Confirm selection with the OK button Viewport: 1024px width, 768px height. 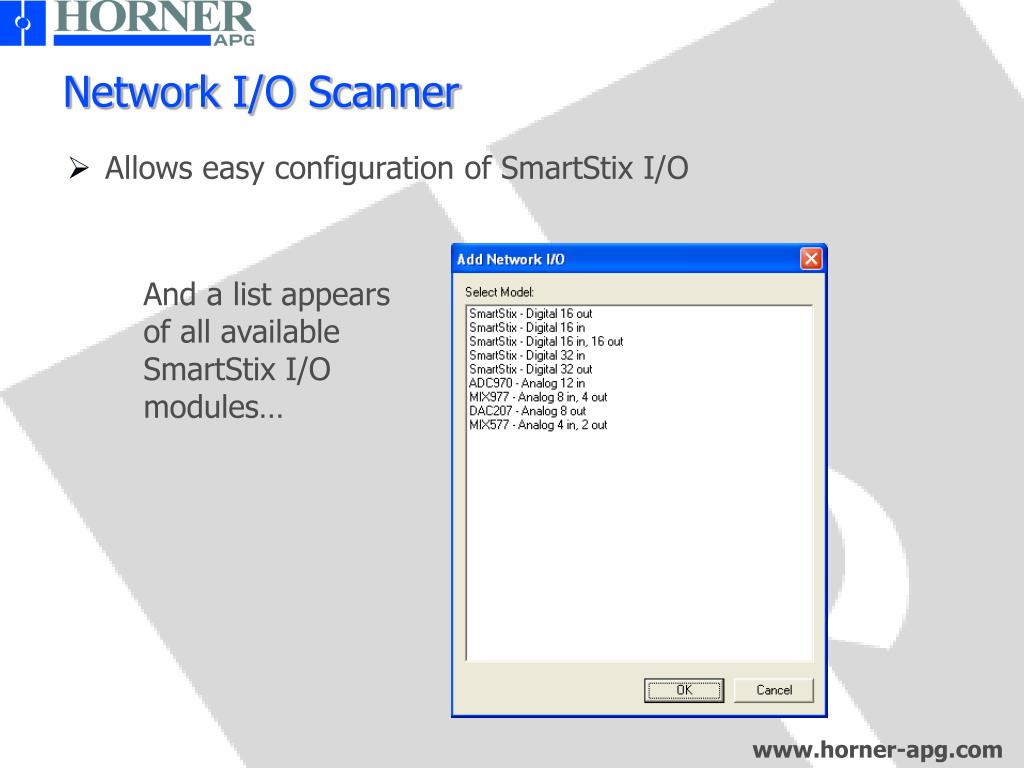click(684, 690)
